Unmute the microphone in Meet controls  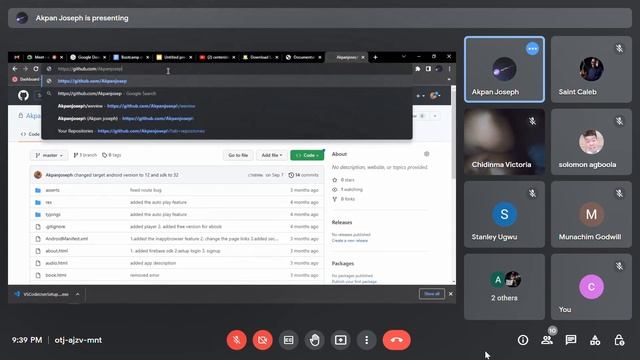point(237,340)
